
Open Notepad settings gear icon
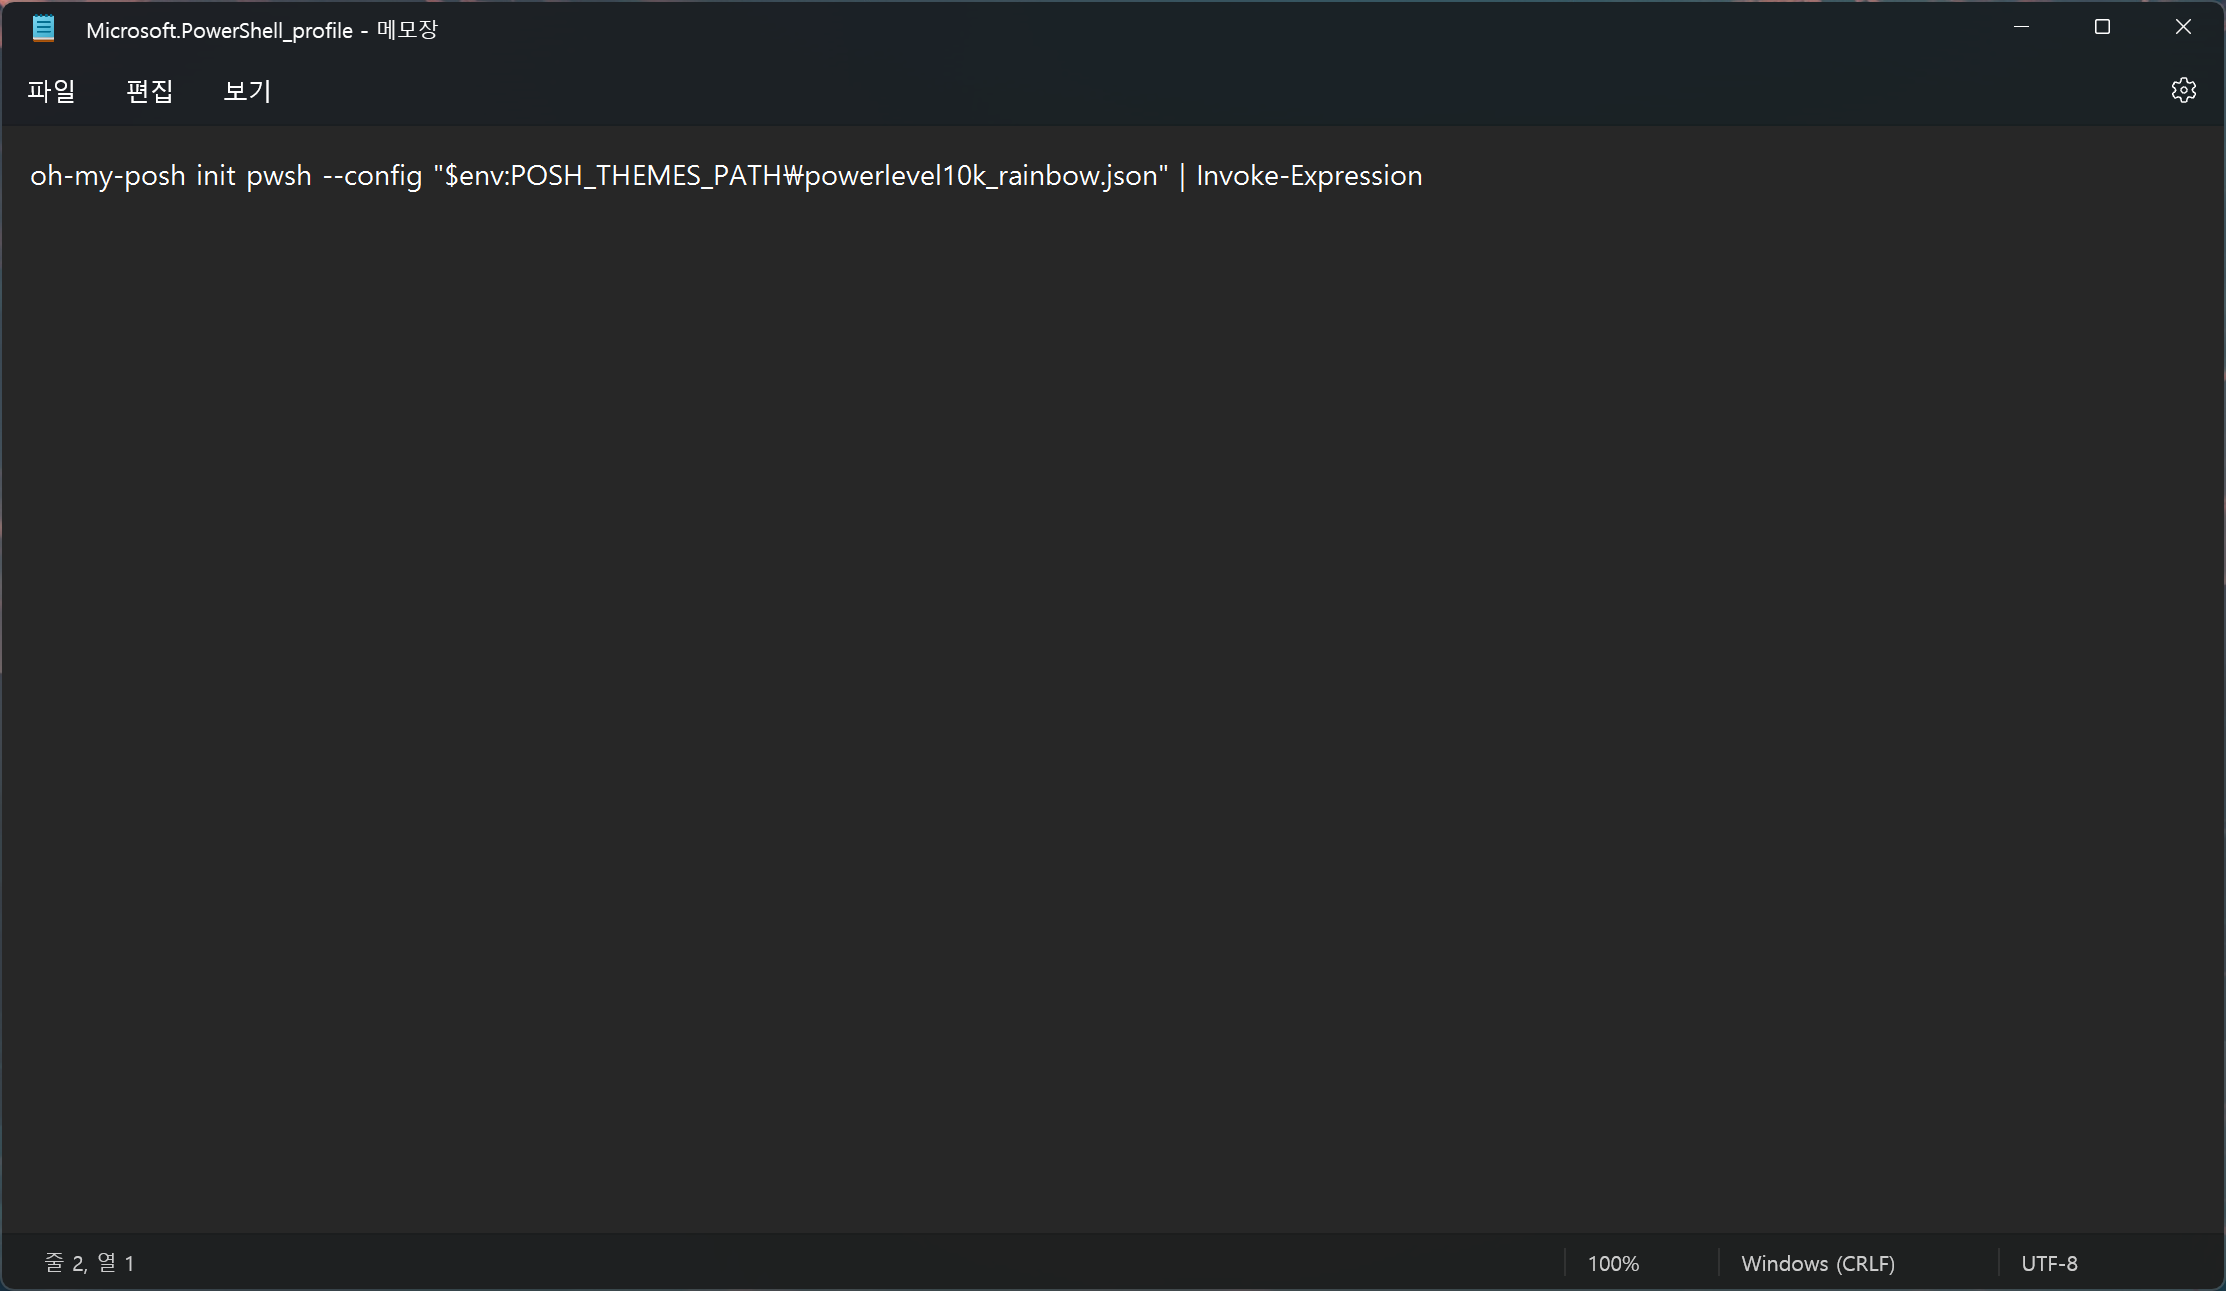[2183, 90]
